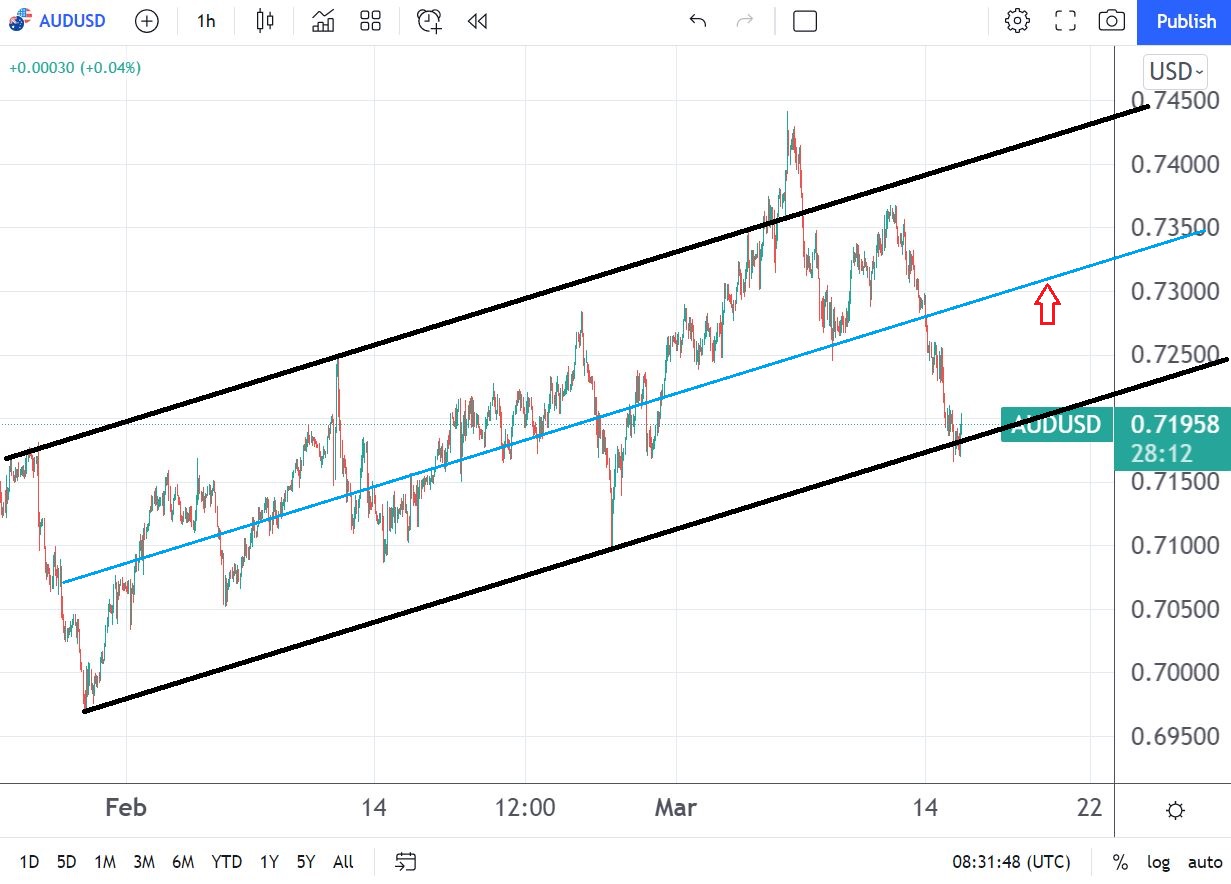Select the 6M date range

(183, 862)
